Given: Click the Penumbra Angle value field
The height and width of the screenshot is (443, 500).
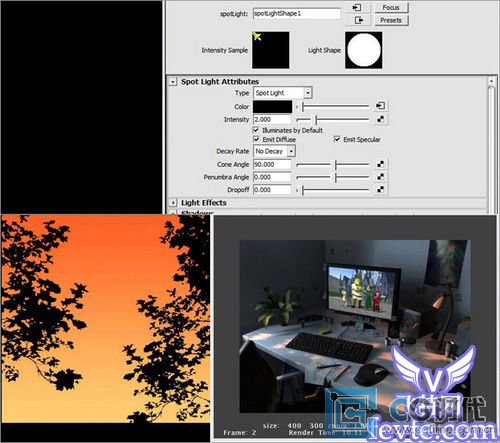Looking at the screenshot, I should 272,177.
